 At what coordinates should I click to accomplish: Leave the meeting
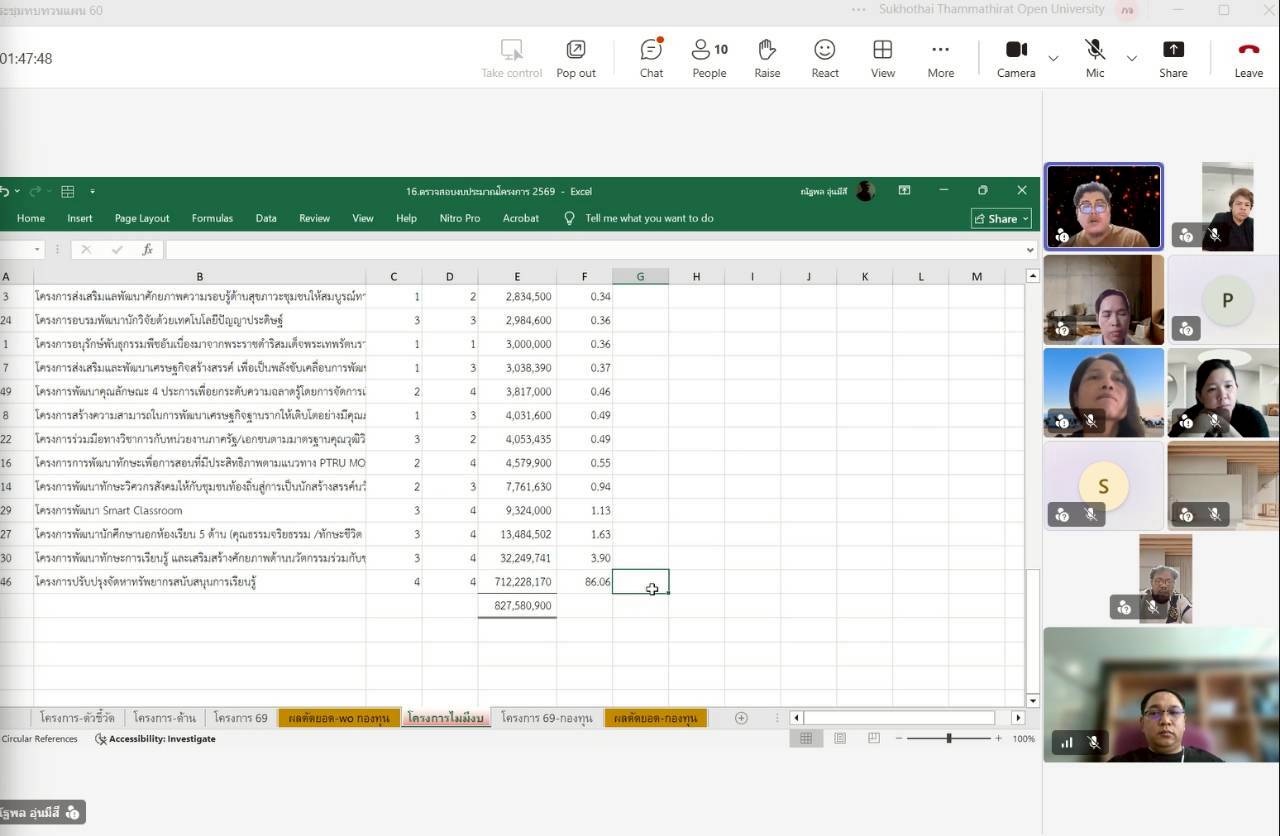click(1248, 58)
